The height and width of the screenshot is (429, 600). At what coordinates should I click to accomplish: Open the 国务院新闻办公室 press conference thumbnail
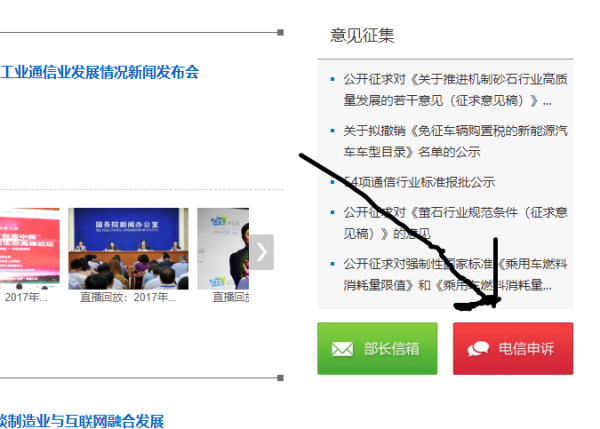point(128,248)
